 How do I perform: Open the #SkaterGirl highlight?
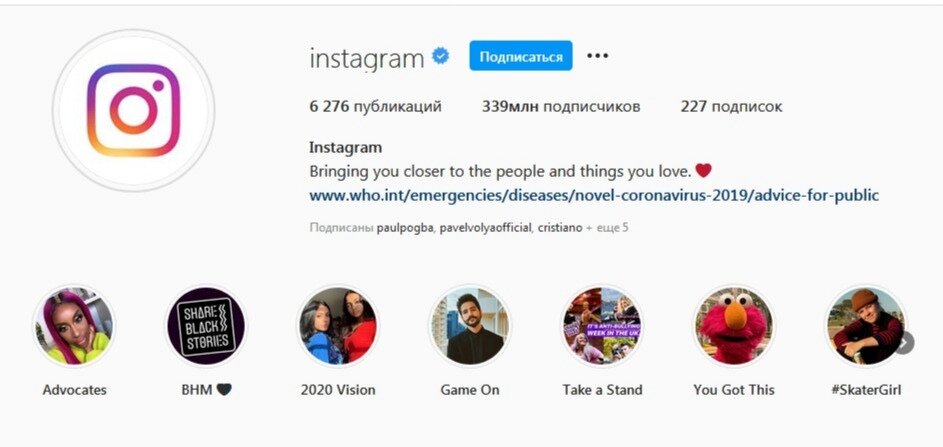tap(866, 326)
